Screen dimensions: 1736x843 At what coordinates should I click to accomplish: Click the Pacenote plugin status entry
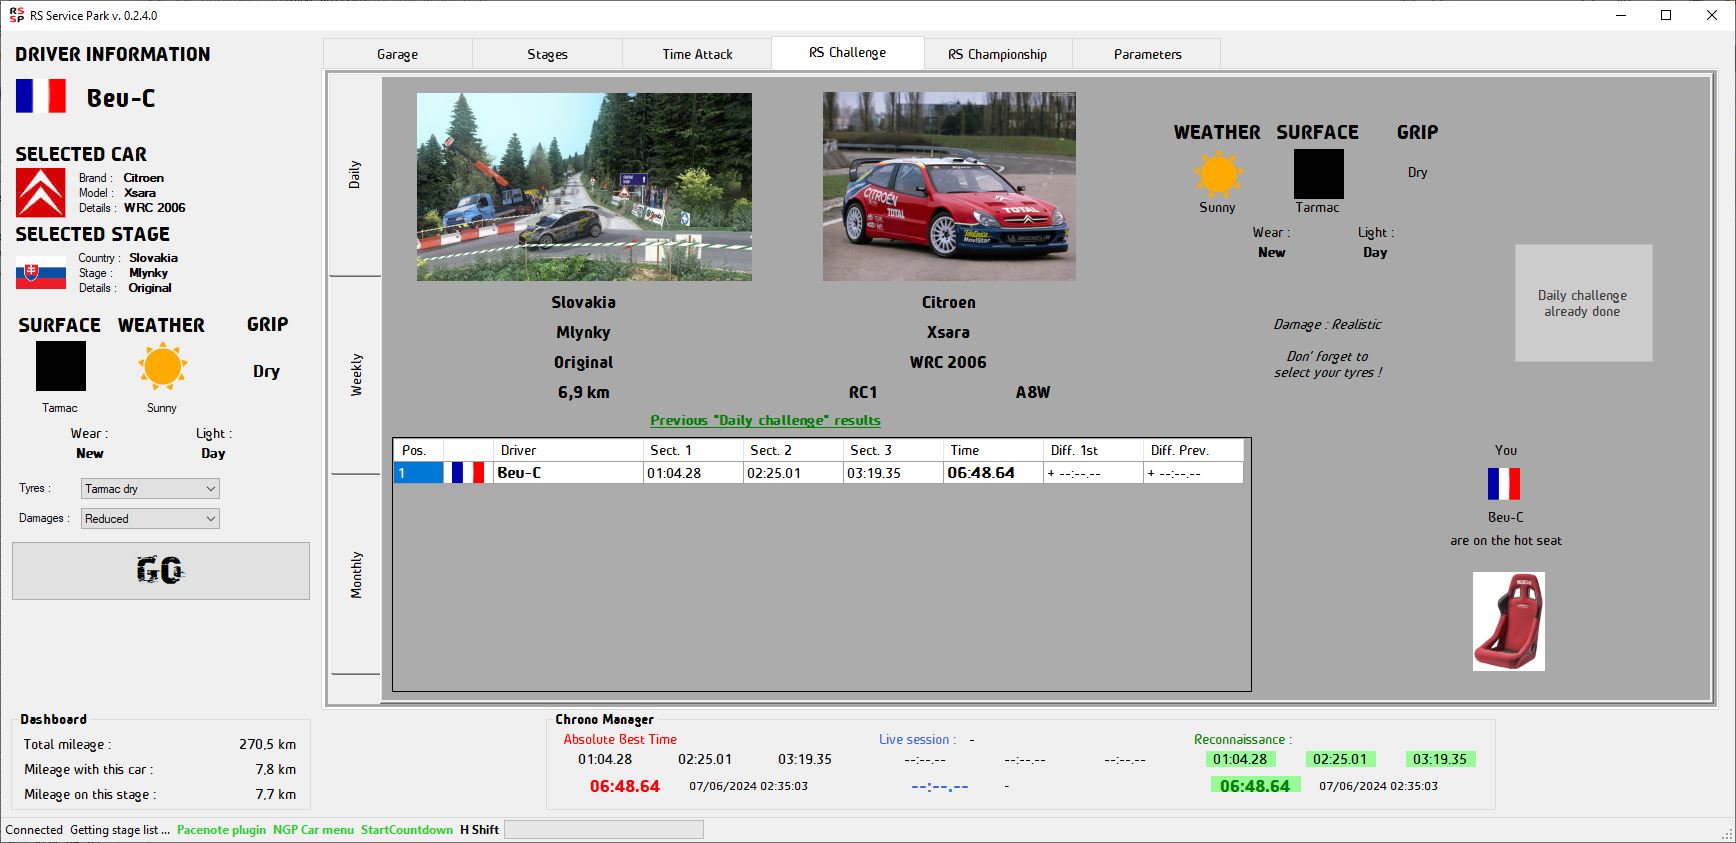coord(221,830)
